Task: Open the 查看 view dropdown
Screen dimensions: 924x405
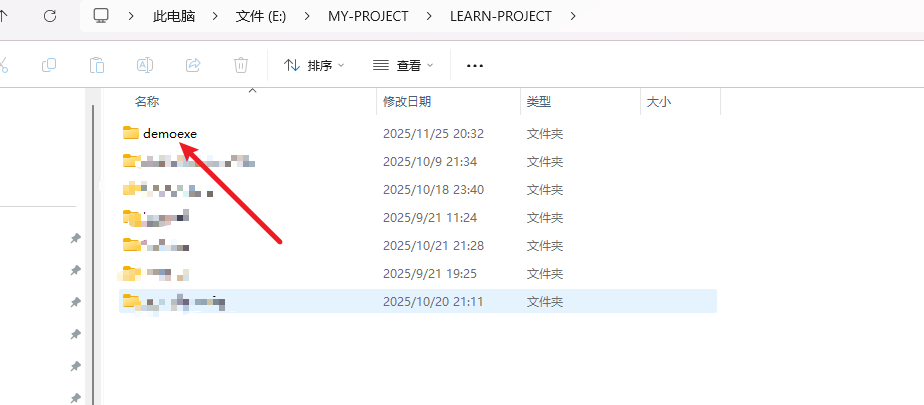Action: tap(404, 65)
